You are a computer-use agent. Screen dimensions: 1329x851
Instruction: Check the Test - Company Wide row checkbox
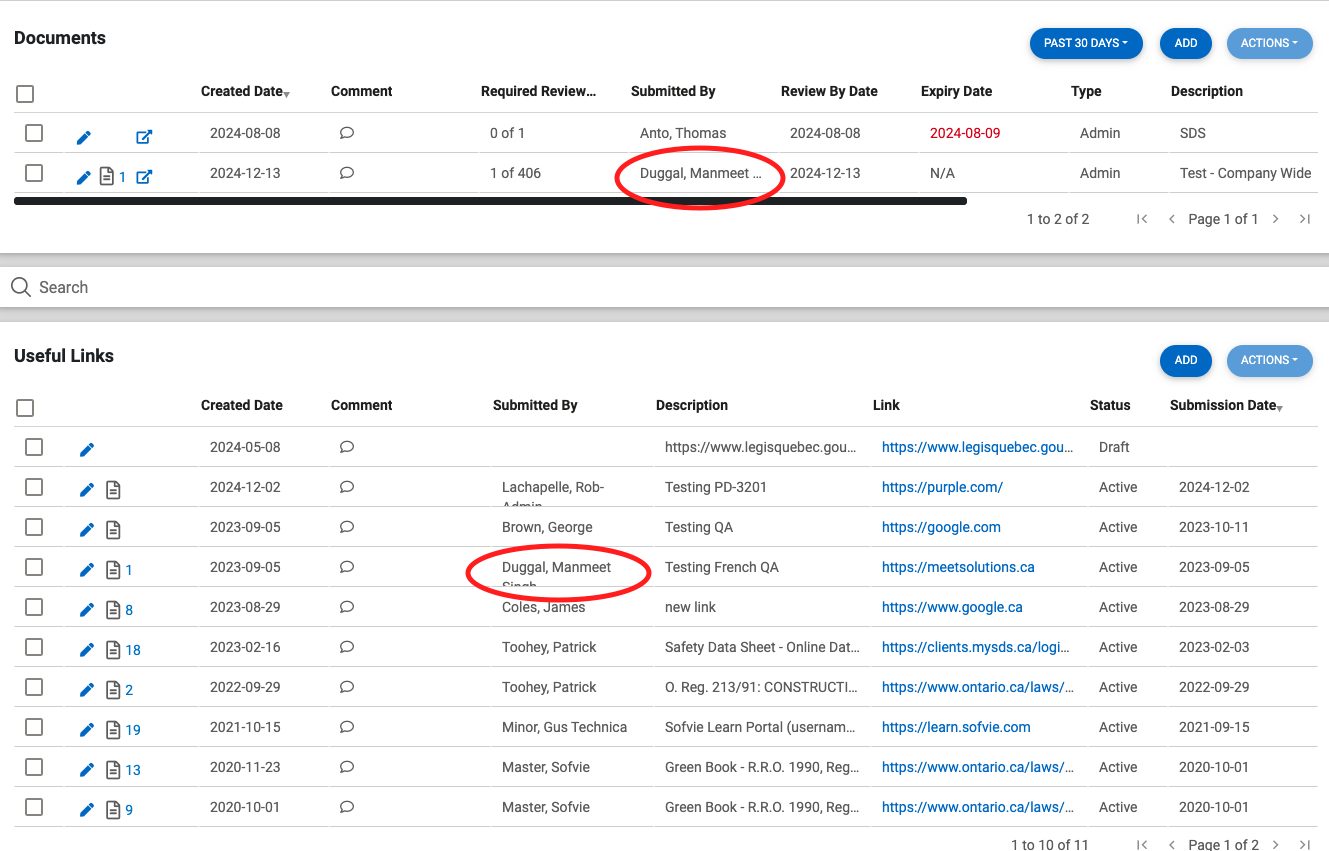tap(34, 173)
